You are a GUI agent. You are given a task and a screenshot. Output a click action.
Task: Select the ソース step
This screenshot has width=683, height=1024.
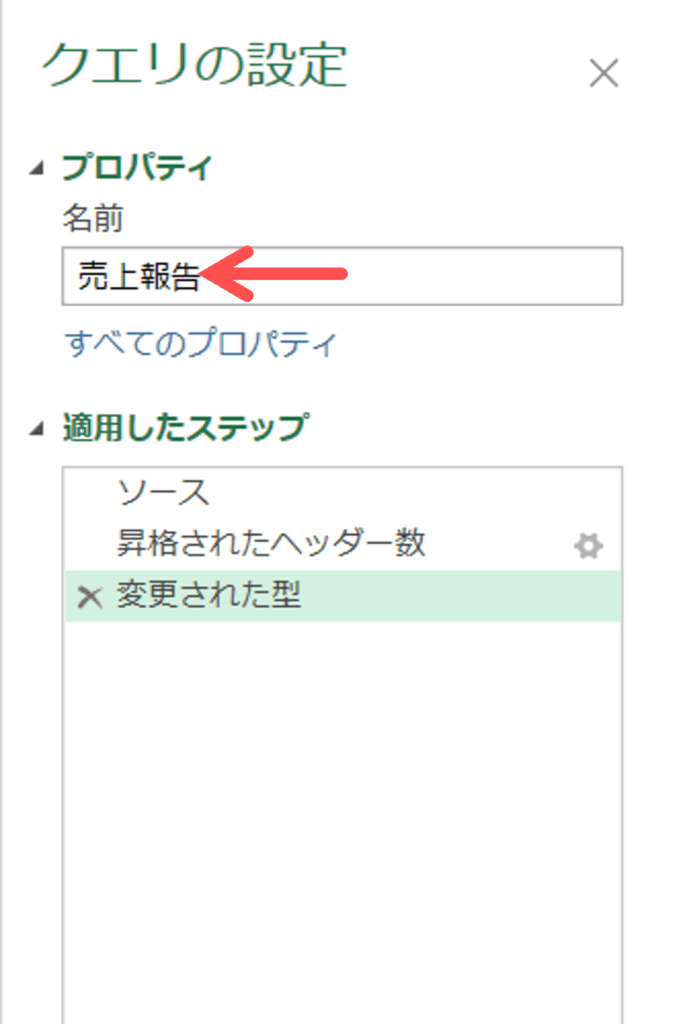(x=163, y=492)
